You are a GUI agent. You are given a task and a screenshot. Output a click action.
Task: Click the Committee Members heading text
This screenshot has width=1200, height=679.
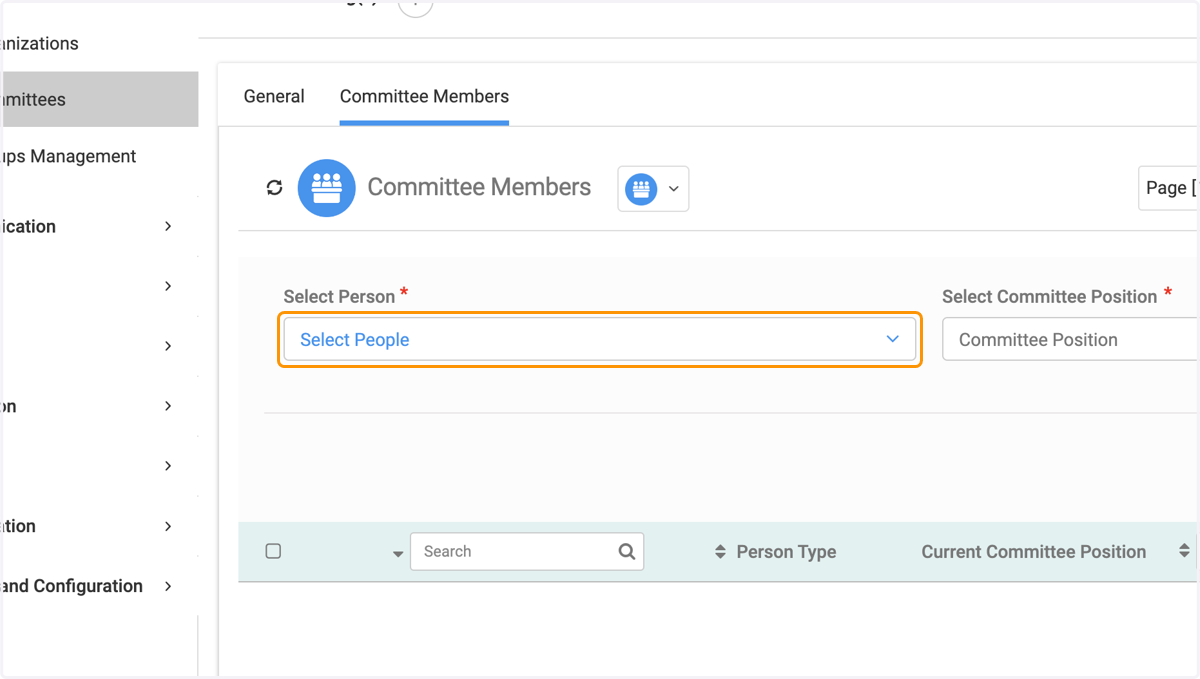pyautogui.click(x=479, y=187)
